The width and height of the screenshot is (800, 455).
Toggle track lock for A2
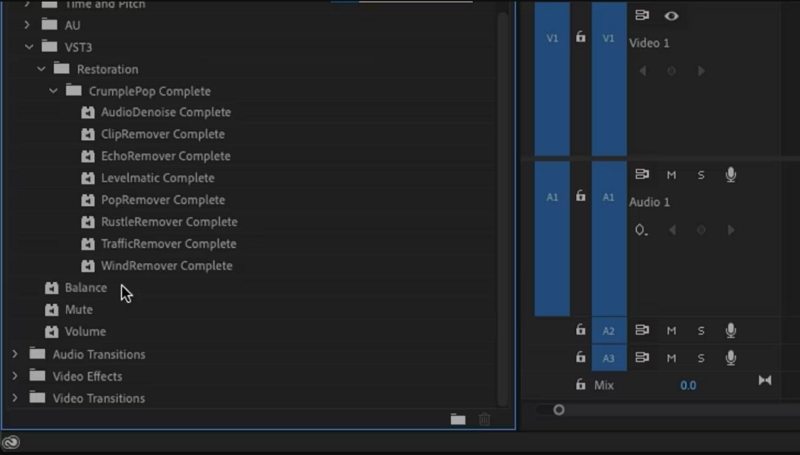point(581,330)
